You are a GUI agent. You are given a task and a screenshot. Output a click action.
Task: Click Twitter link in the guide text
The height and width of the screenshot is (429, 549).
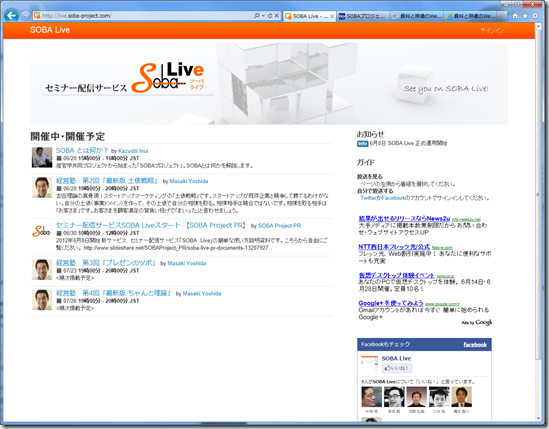click(x=369, y=198)
